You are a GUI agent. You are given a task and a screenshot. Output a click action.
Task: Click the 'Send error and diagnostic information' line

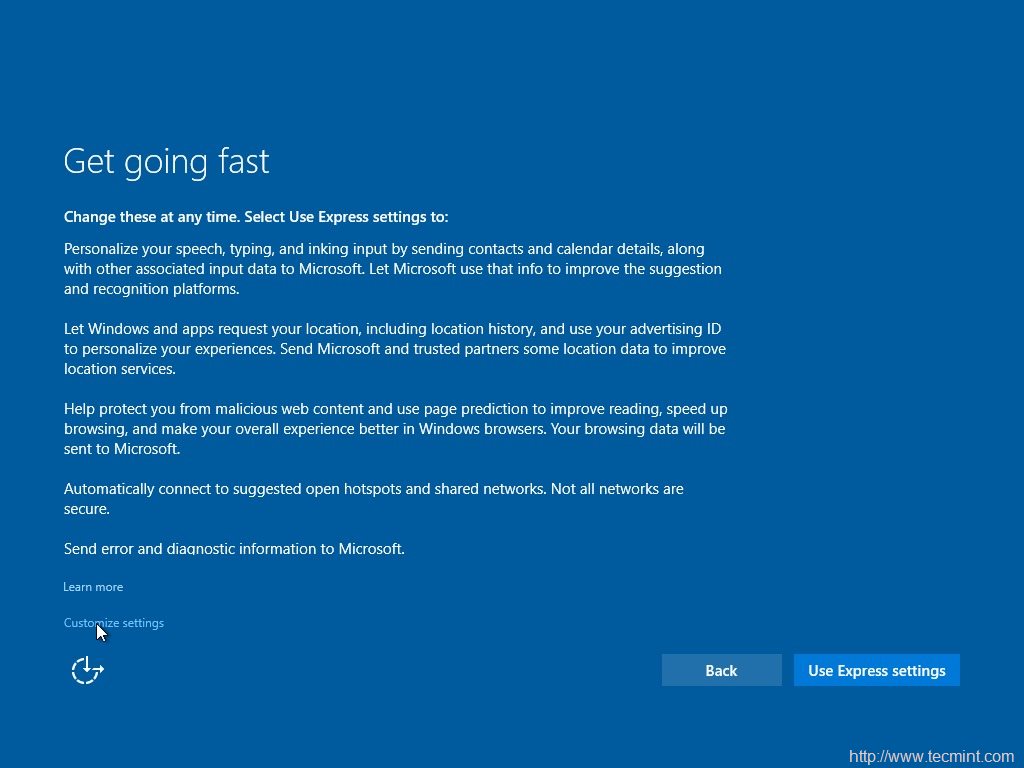[234, 549]
